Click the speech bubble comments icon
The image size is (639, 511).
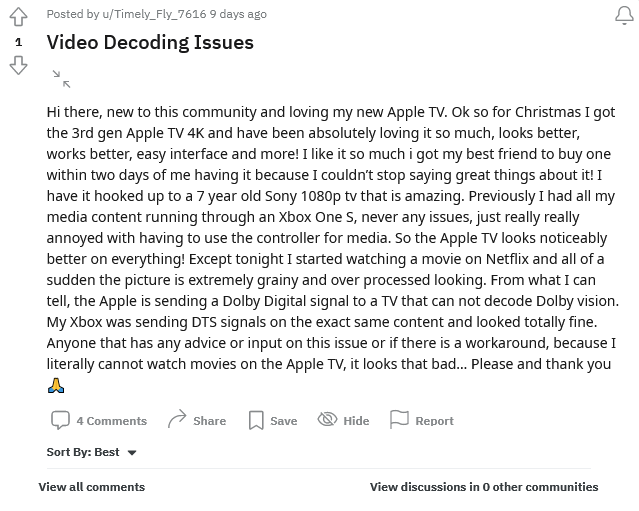tap(60, 420)
